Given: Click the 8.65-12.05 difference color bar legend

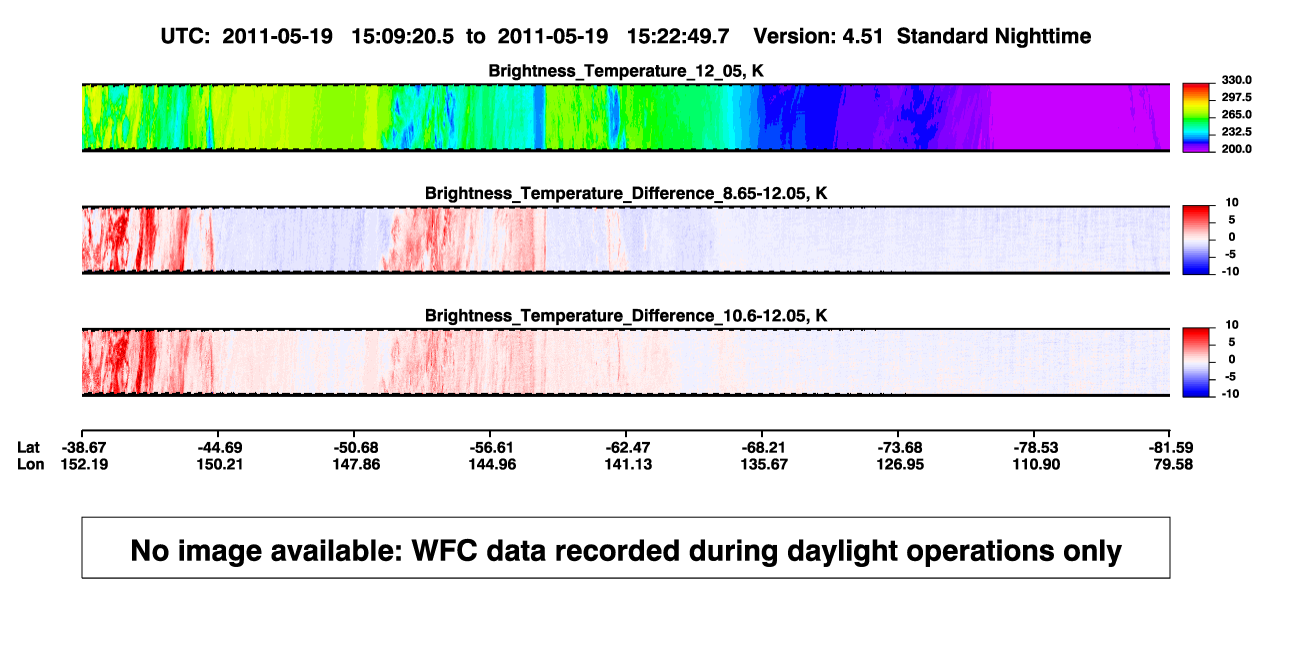Looking at the screenshot, I should [x=1197, y=239].
